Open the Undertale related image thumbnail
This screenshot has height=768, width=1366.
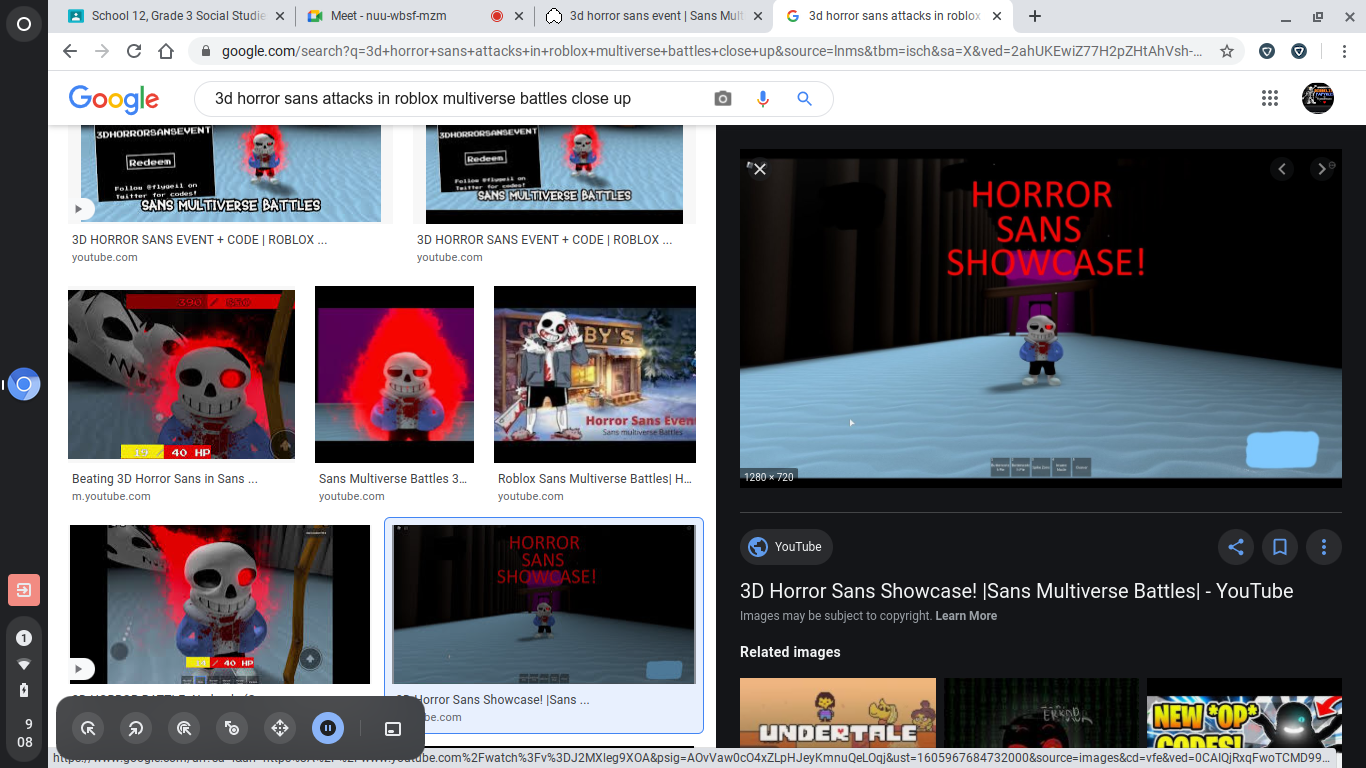point(838,713)
